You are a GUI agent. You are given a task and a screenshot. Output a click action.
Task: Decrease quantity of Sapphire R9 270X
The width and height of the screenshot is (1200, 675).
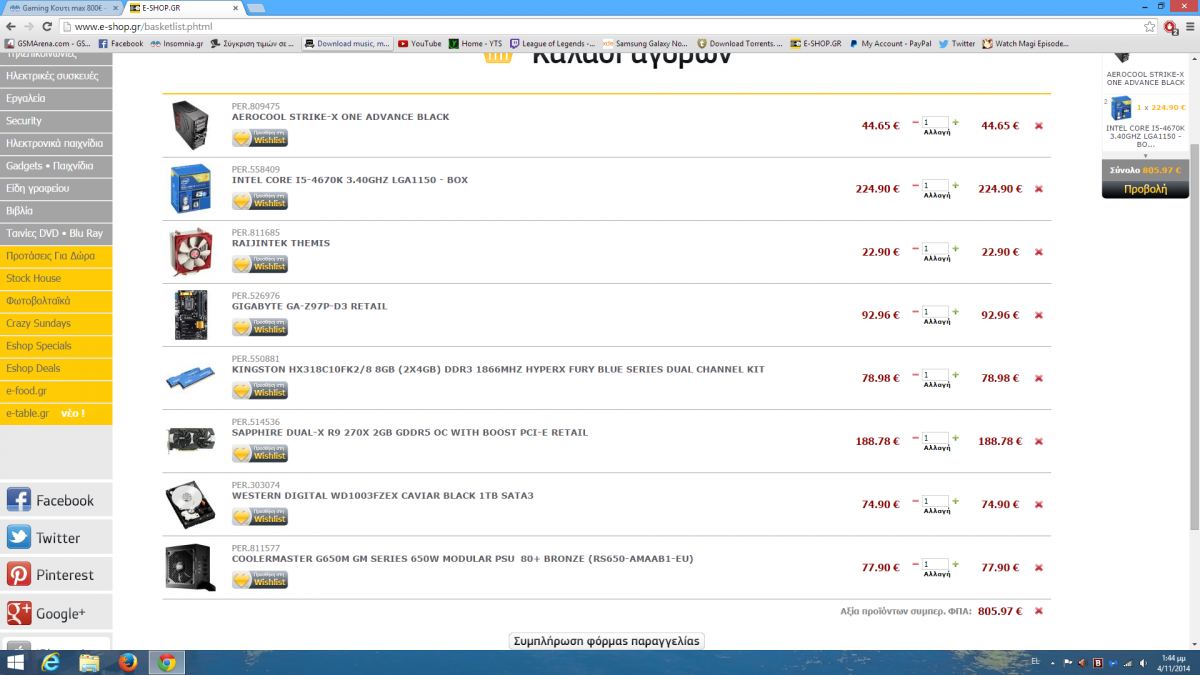[x=916, y=438]
